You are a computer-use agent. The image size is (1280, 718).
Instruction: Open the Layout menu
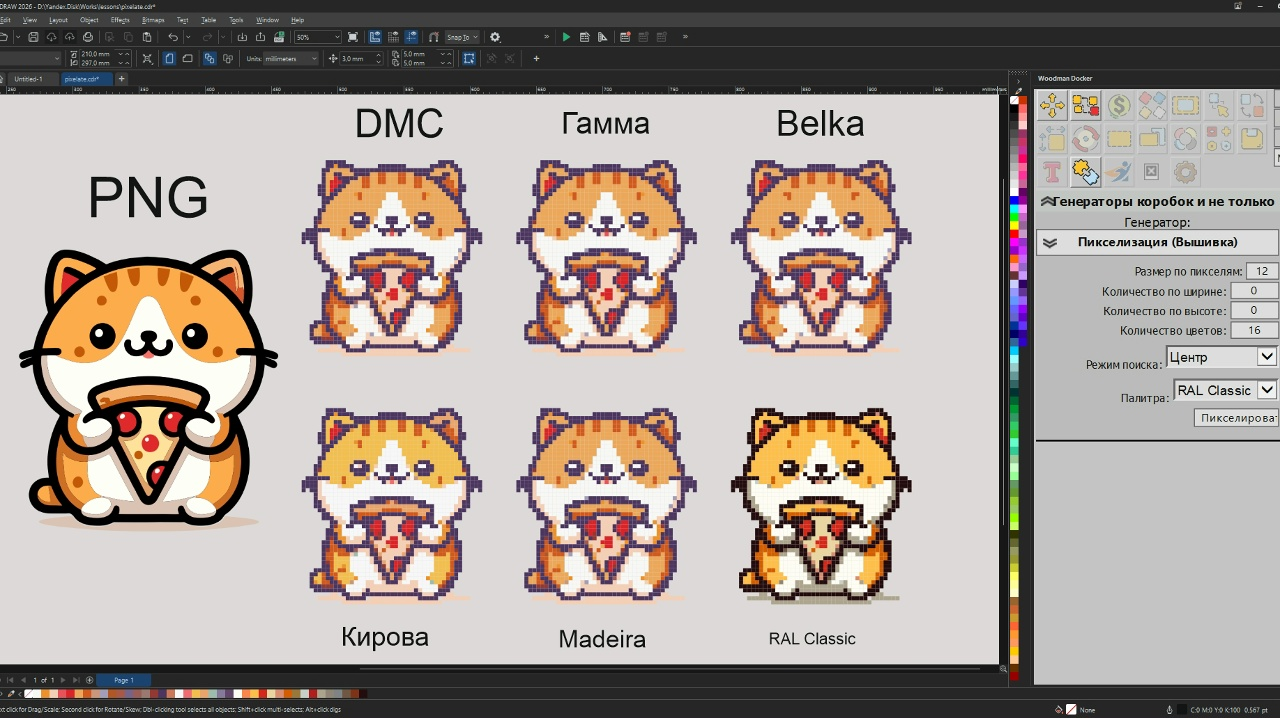[59, 20]
